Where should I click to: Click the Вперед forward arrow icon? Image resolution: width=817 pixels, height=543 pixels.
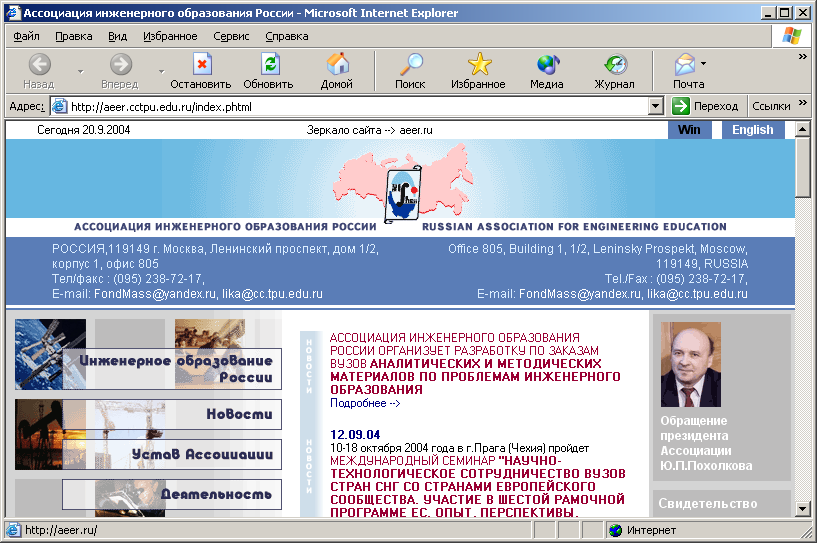120,64
